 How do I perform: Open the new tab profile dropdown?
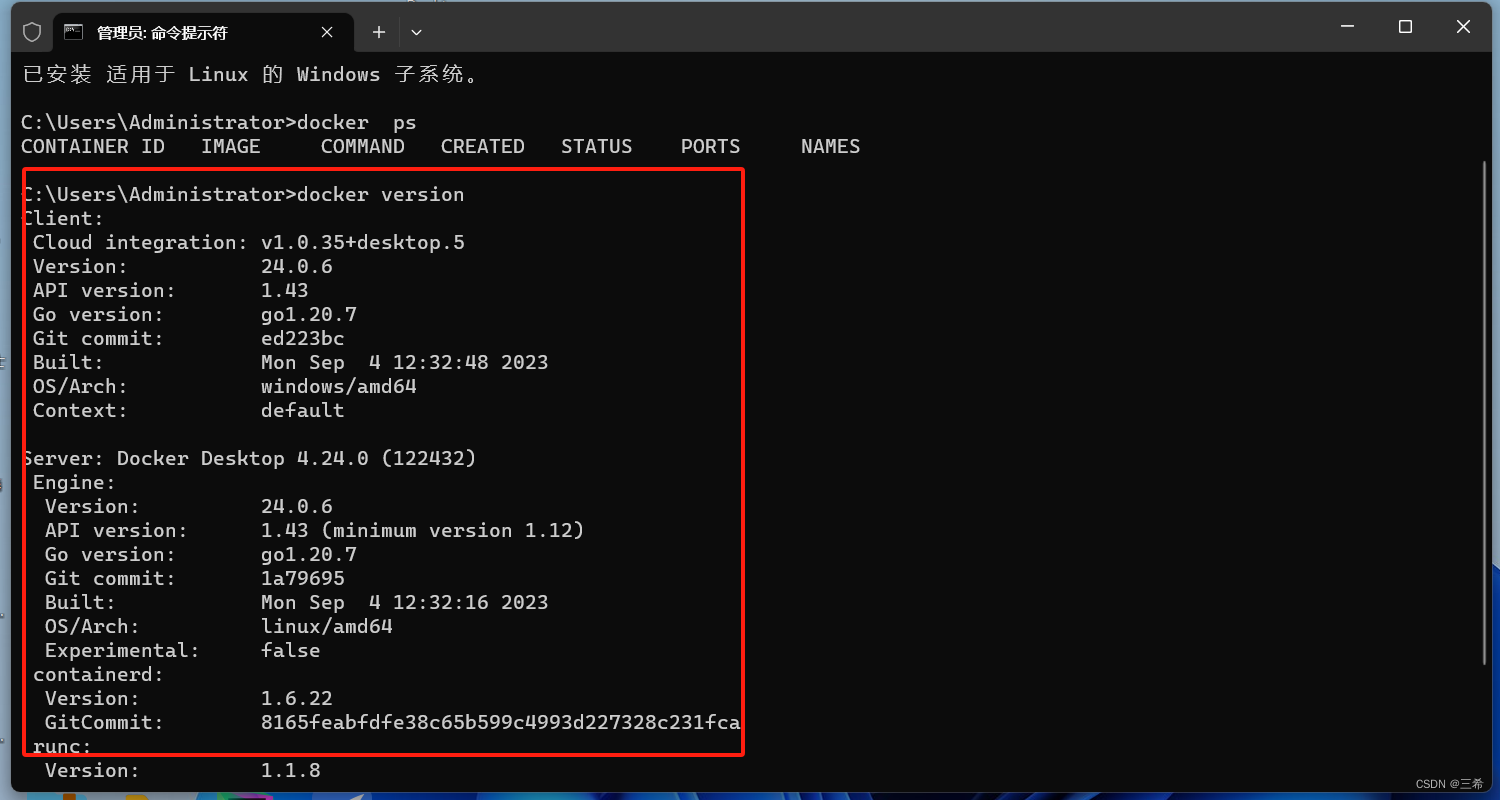pos(416,32)
